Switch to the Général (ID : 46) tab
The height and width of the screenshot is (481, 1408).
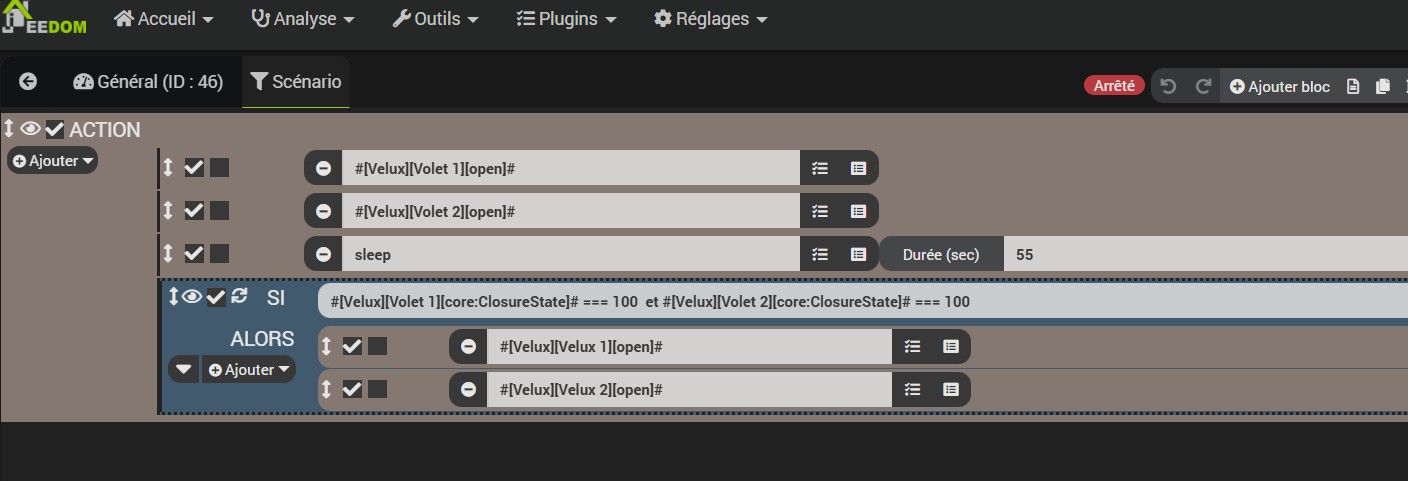coord(148,82)
